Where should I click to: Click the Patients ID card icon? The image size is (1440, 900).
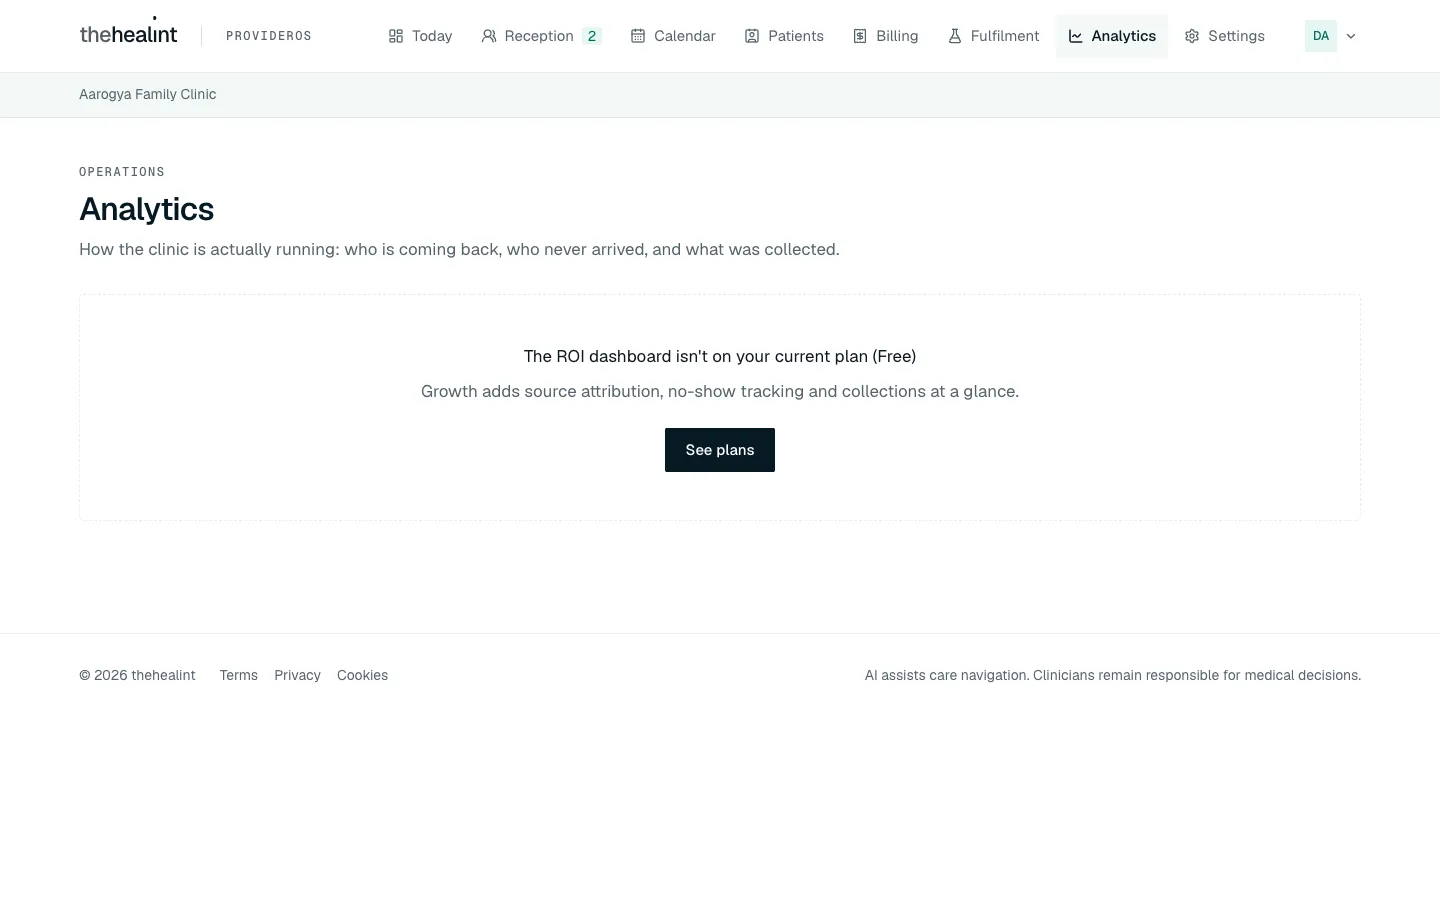click(752, 36)
